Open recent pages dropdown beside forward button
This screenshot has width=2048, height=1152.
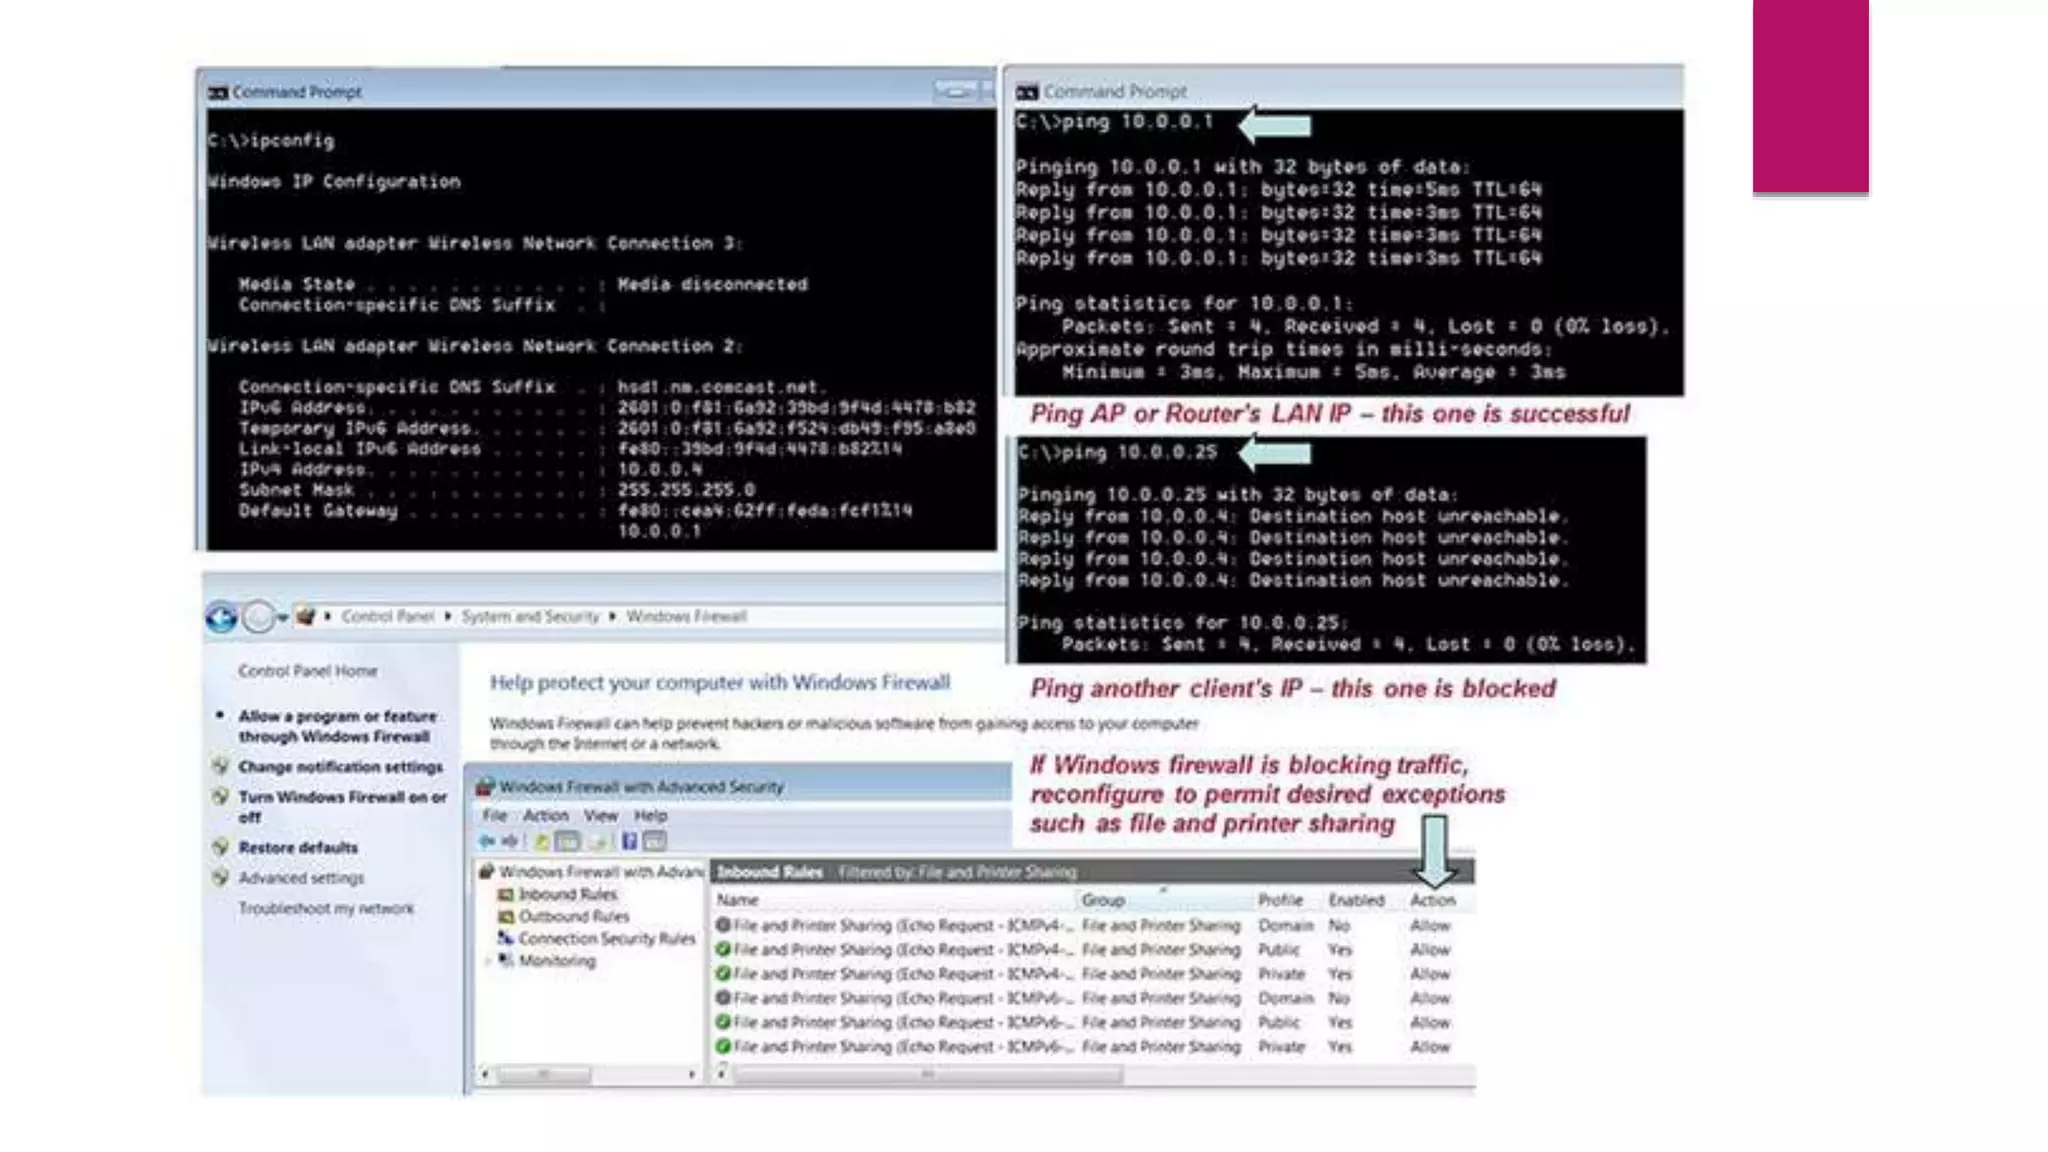pos(284,618)
